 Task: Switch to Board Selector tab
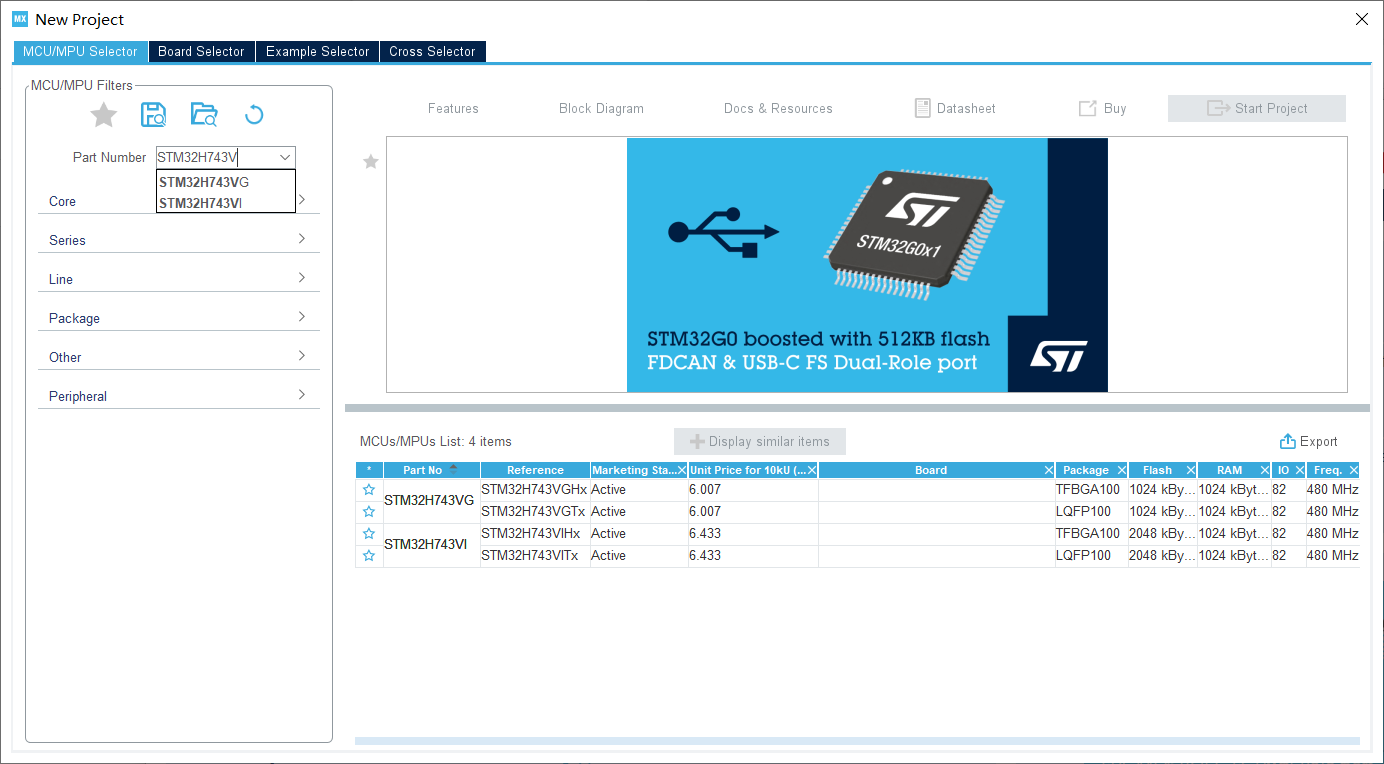(x=201, y=51)
